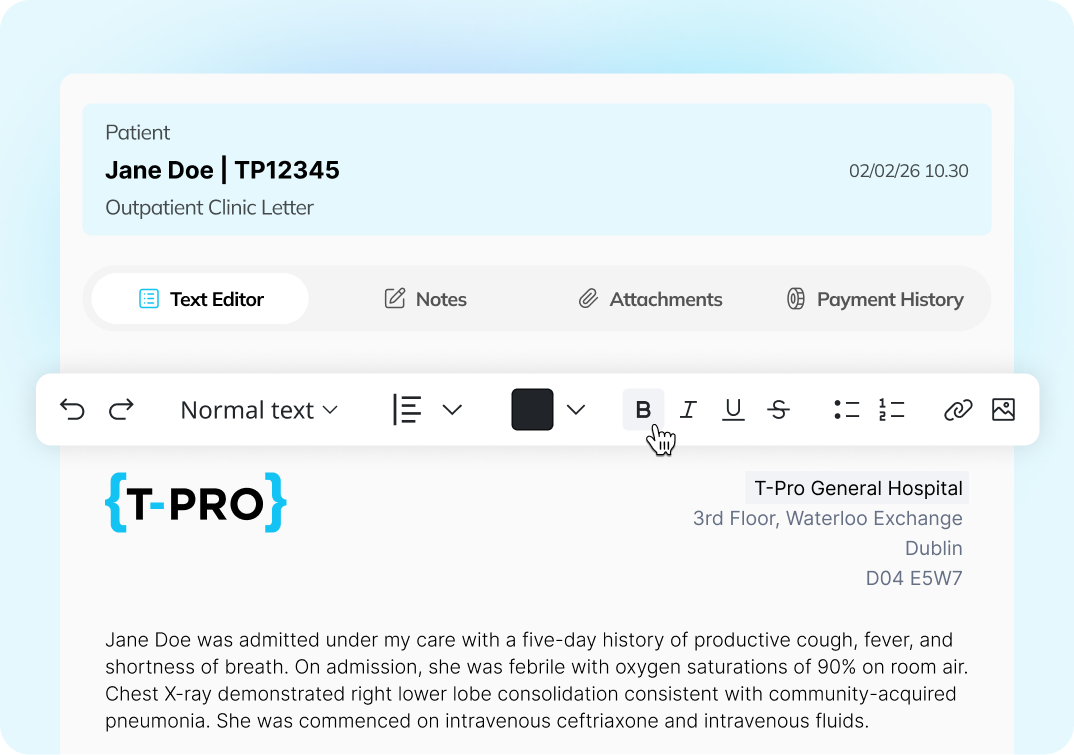The width and height of the screenshot is (1074, 755).
Task: Click the highlighted T-Pro General Hospital text
Action: (x=857, y=488)
